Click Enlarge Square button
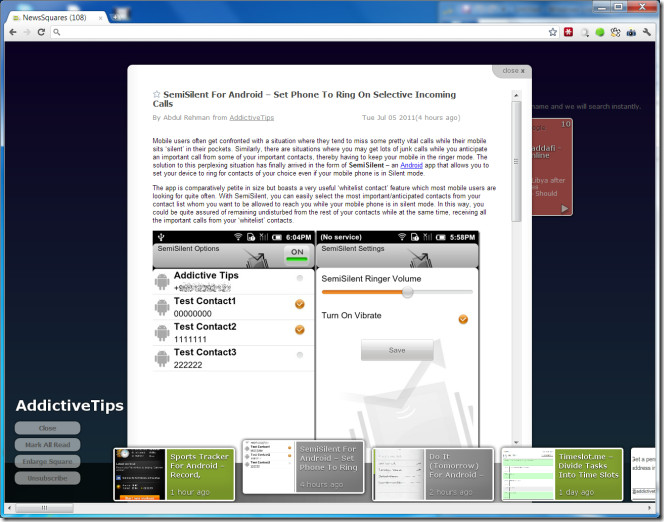 (x=47, y=461)
